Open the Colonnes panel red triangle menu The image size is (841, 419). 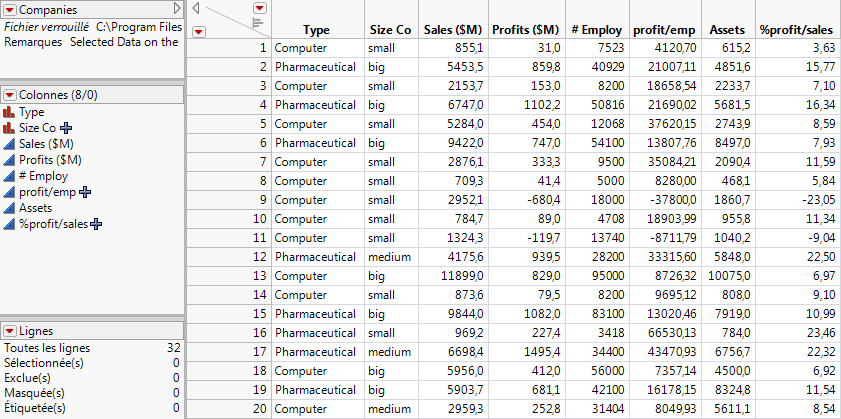coord(10,95)
